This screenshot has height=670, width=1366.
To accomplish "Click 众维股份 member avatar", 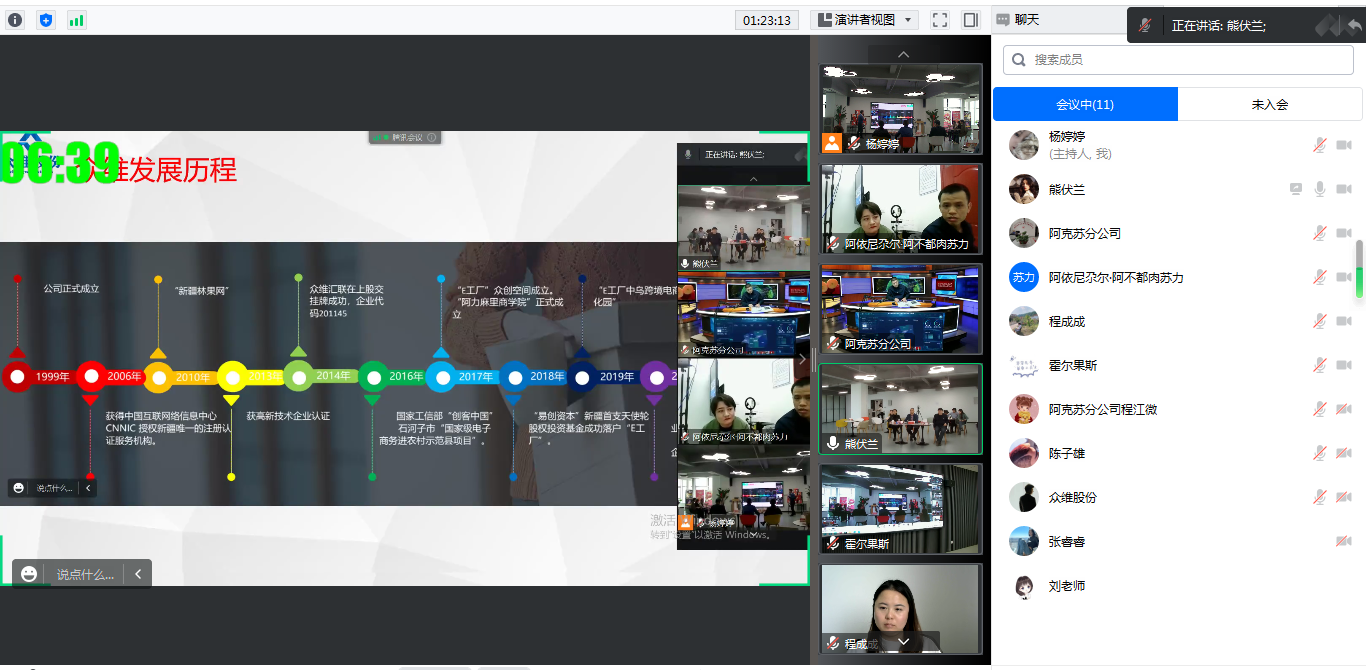I will (x=1023, y=497).
